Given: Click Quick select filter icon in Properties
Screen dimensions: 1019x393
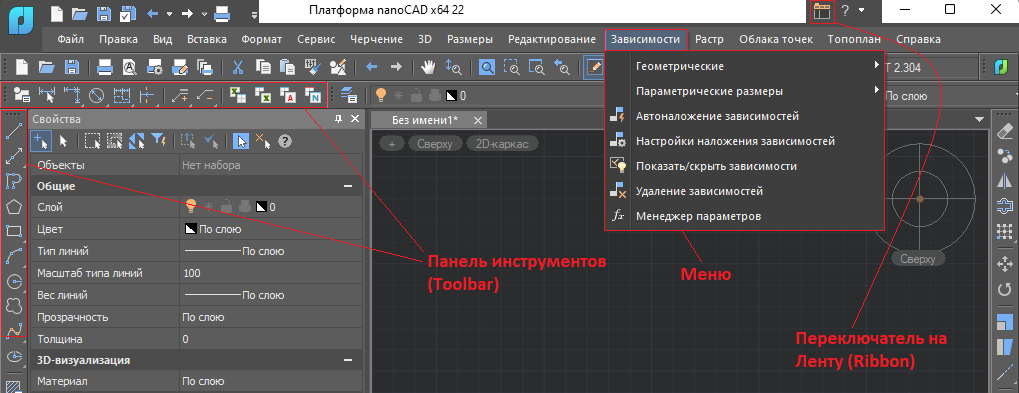Looking at the screenshot, I should 159,140.
